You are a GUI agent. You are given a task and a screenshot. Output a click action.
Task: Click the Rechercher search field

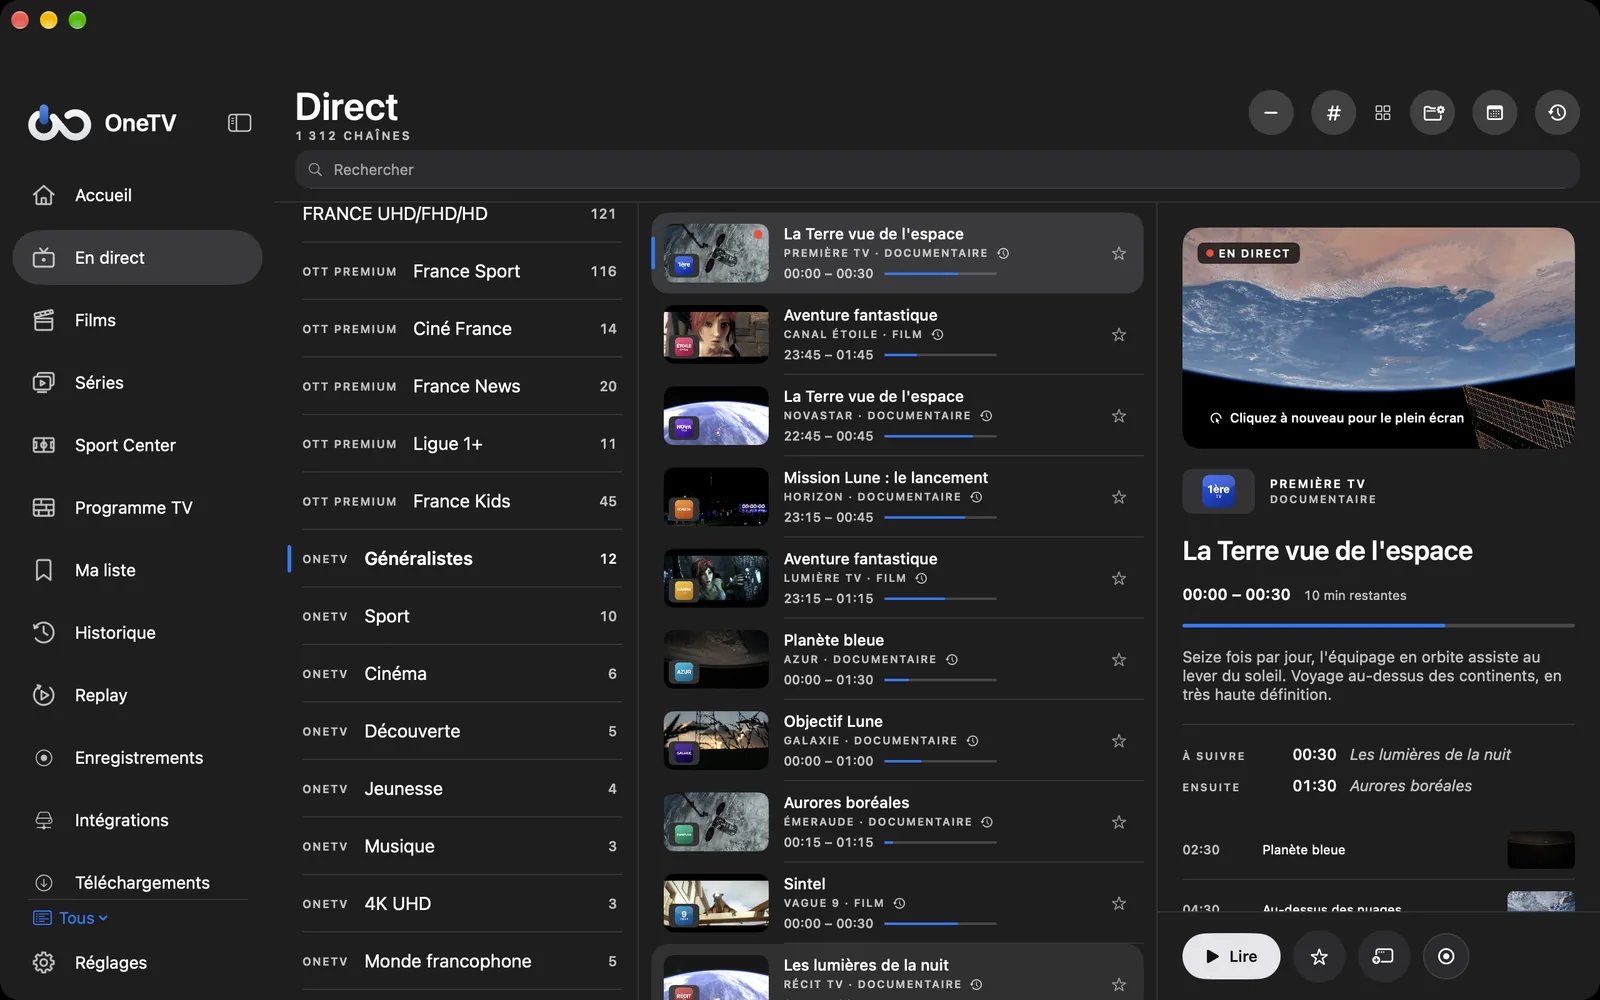click(937, 170)
